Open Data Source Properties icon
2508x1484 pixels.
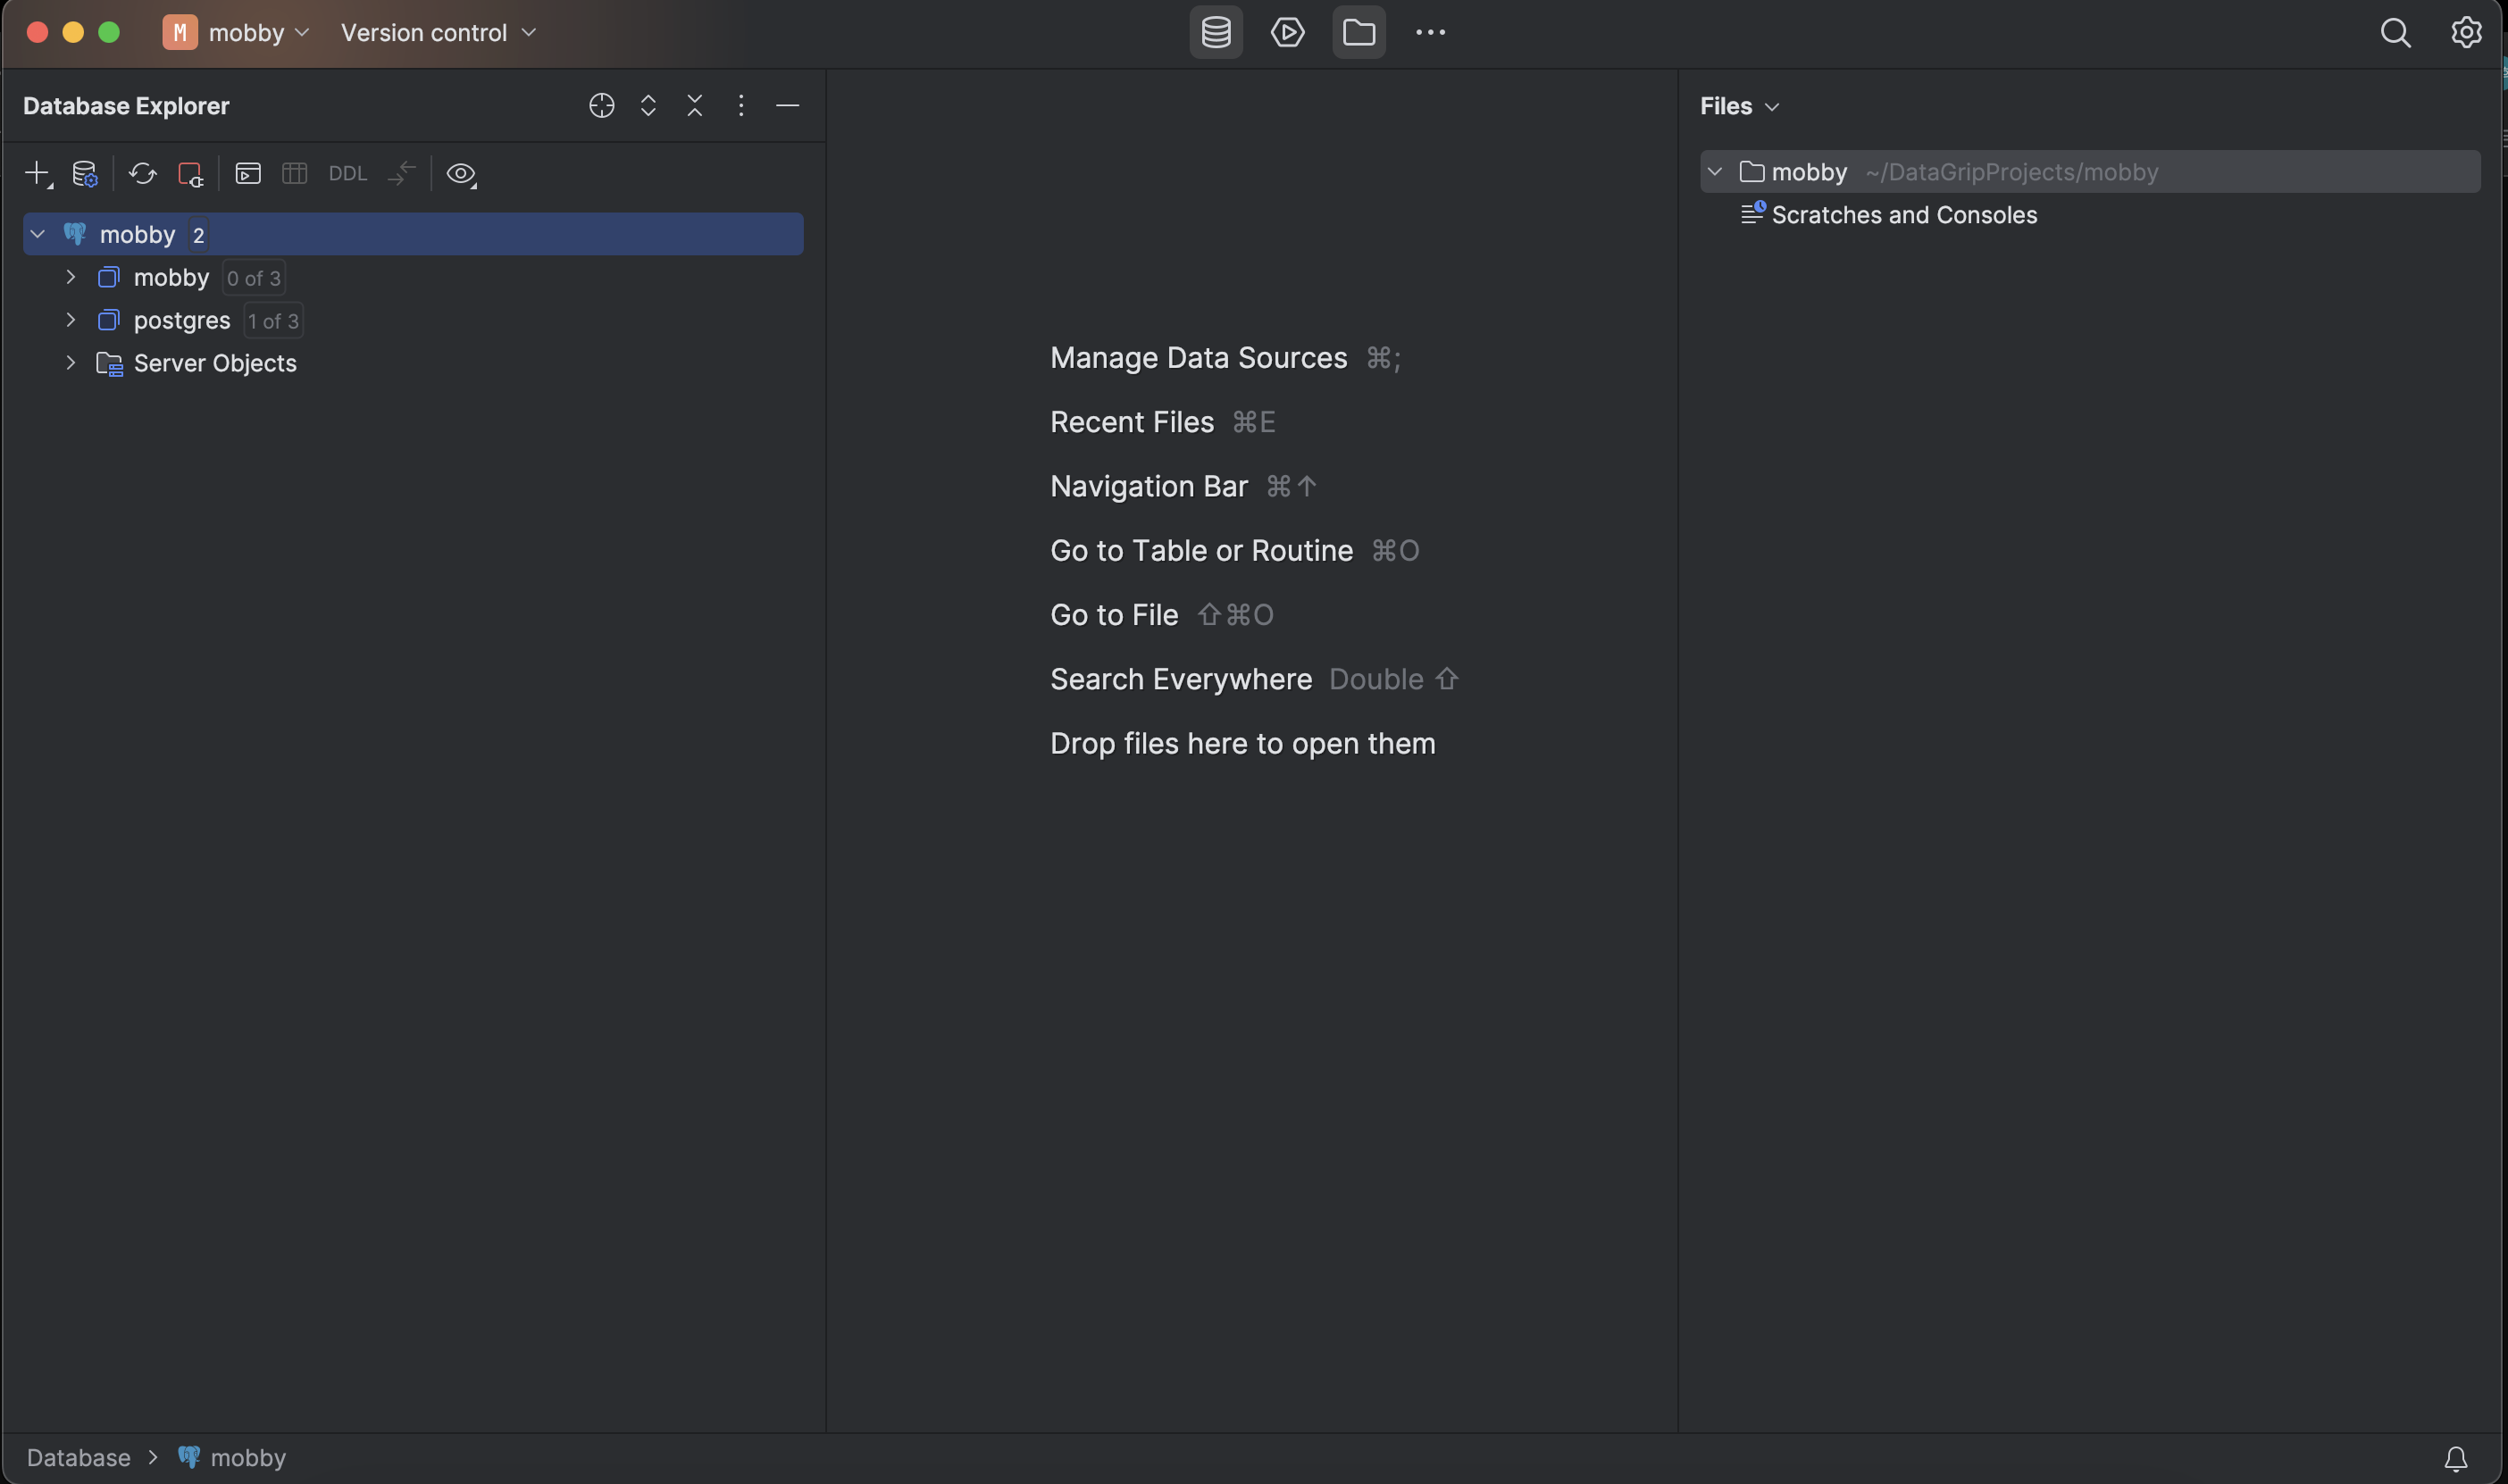[x=85, y=173]
